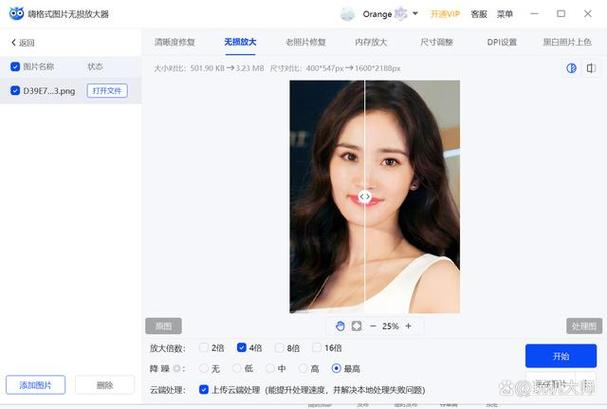This screenshot has height=409, width=607.
Task: Click the 处理图 button
Action: pos(584,326)
